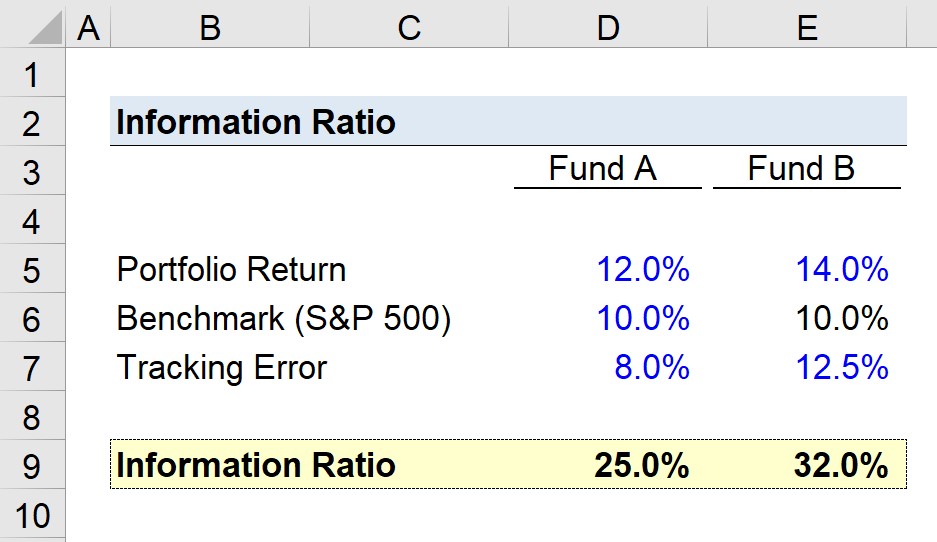Select row 9 header
Image resolution: width=937 pixels, height=542 pixels.
click(x=32, y=464)
